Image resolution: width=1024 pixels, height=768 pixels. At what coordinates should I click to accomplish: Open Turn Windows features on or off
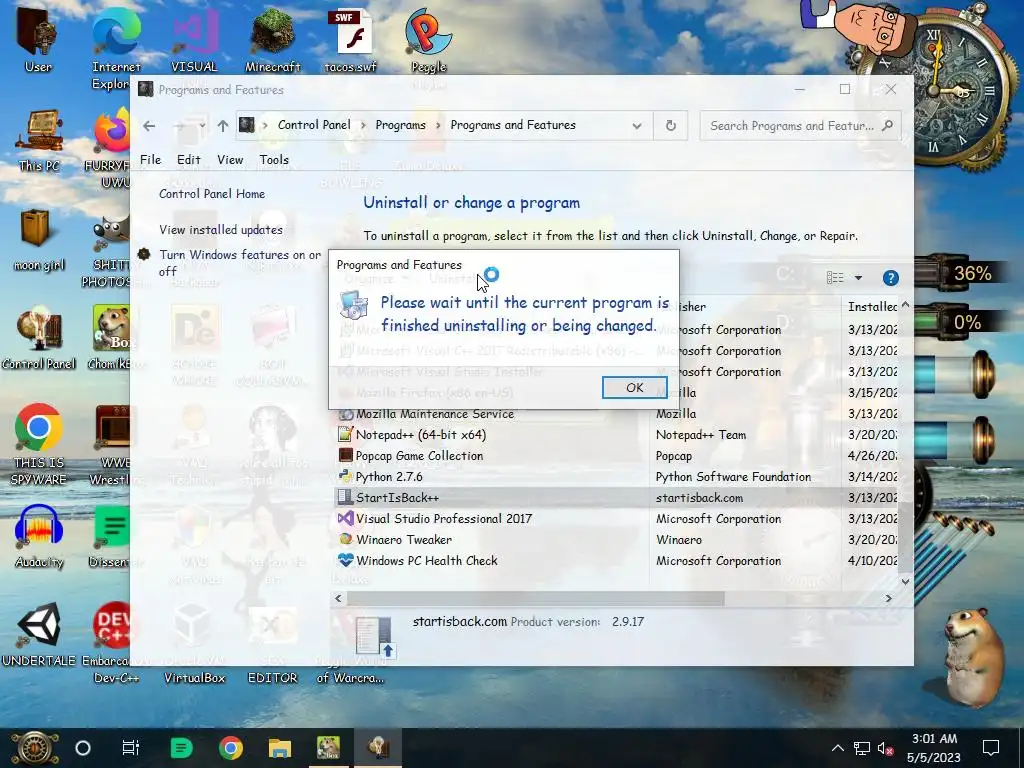tap(240, 263)
